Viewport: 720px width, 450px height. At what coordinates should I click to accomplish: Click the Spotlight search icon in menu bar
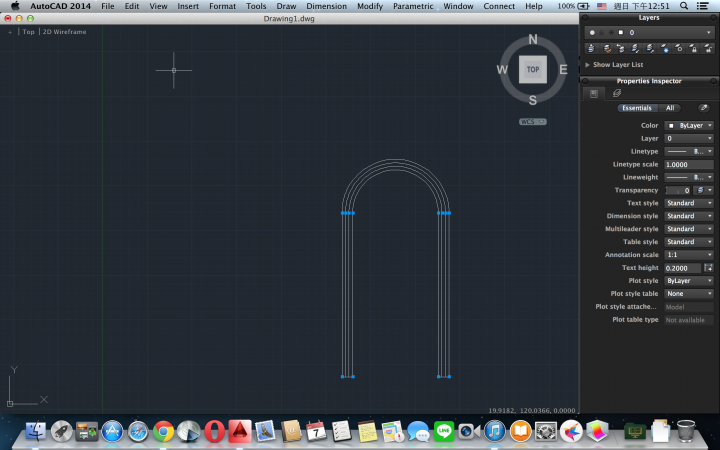[684, 6]
